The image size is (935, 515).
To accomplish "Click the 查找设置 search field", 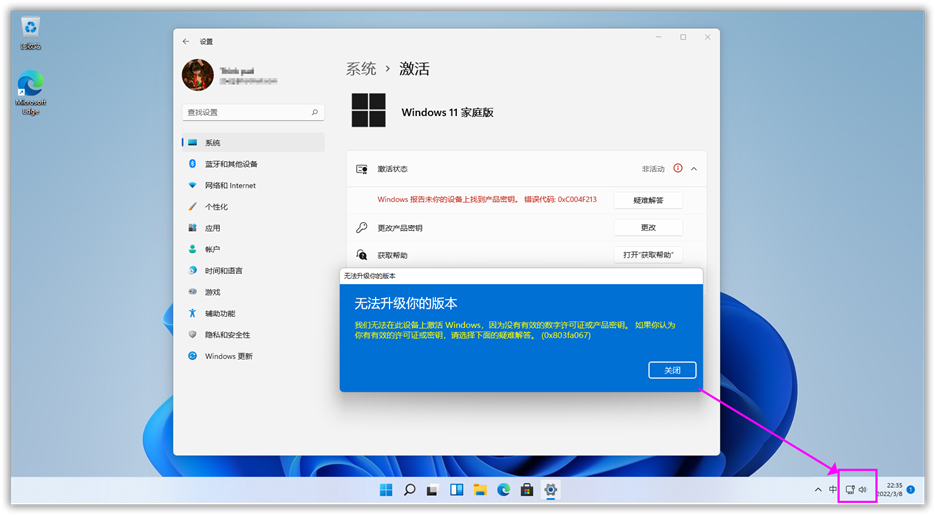I will coord(252,113).
